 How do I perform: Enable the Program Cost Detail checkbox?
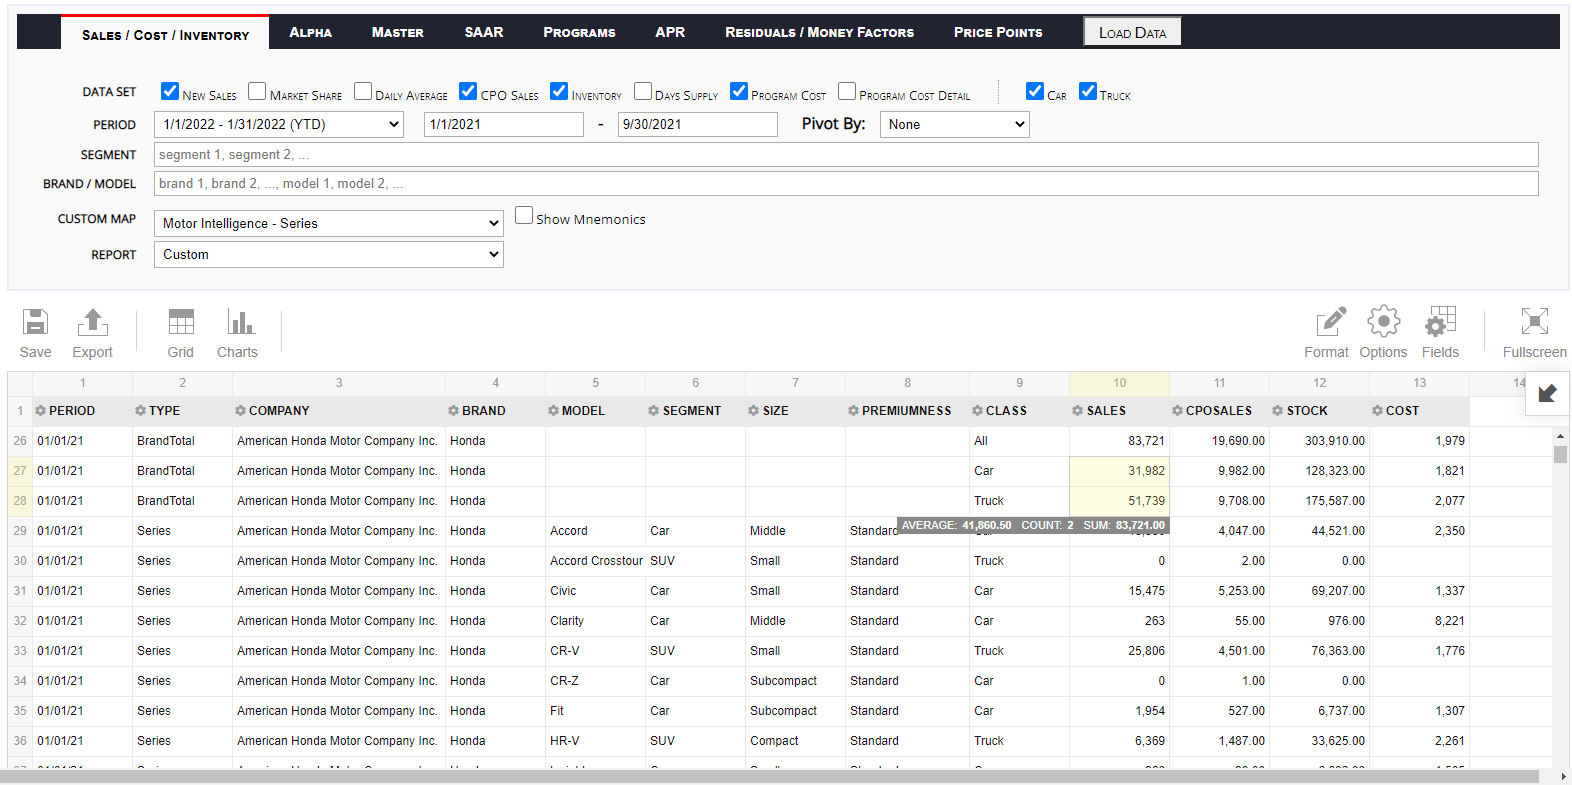[x=847, y=91]
